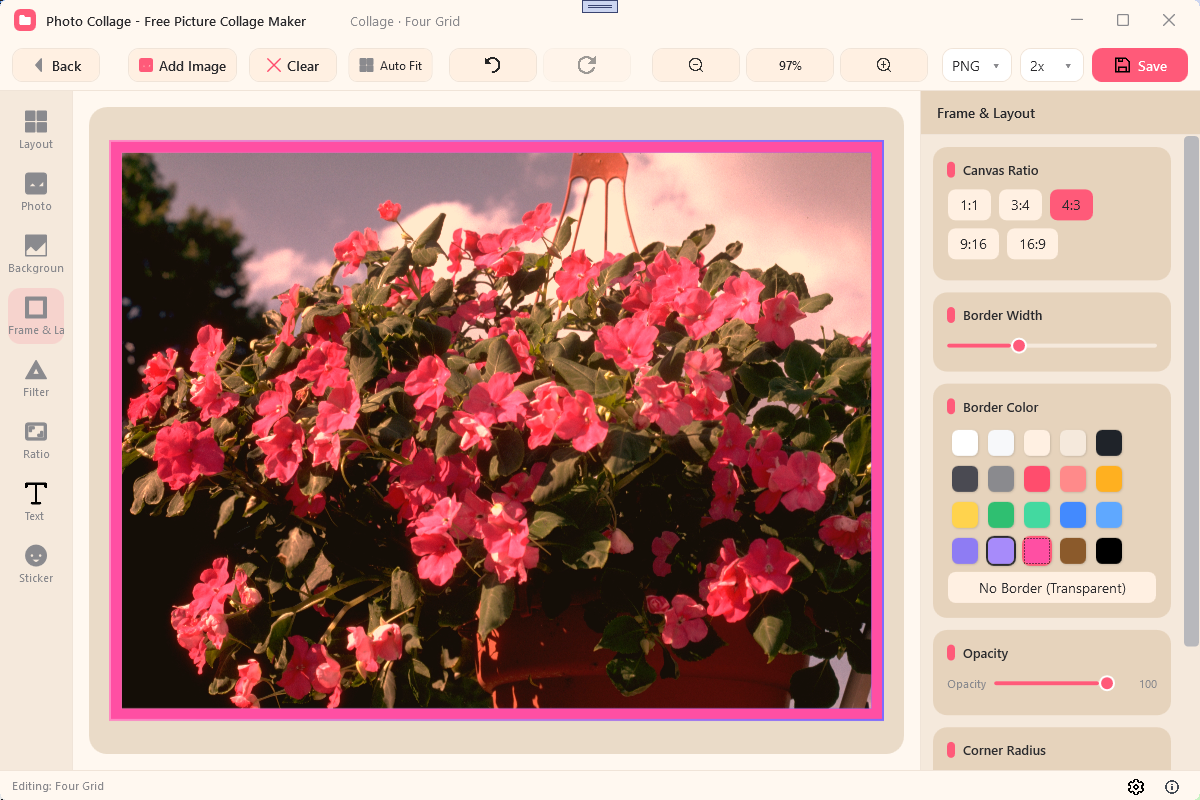Viewport: 1200px width, 800px height.
Task: Pick the dark navy border color swatch
Action: pyautogui.click(x=1109, y=443)
